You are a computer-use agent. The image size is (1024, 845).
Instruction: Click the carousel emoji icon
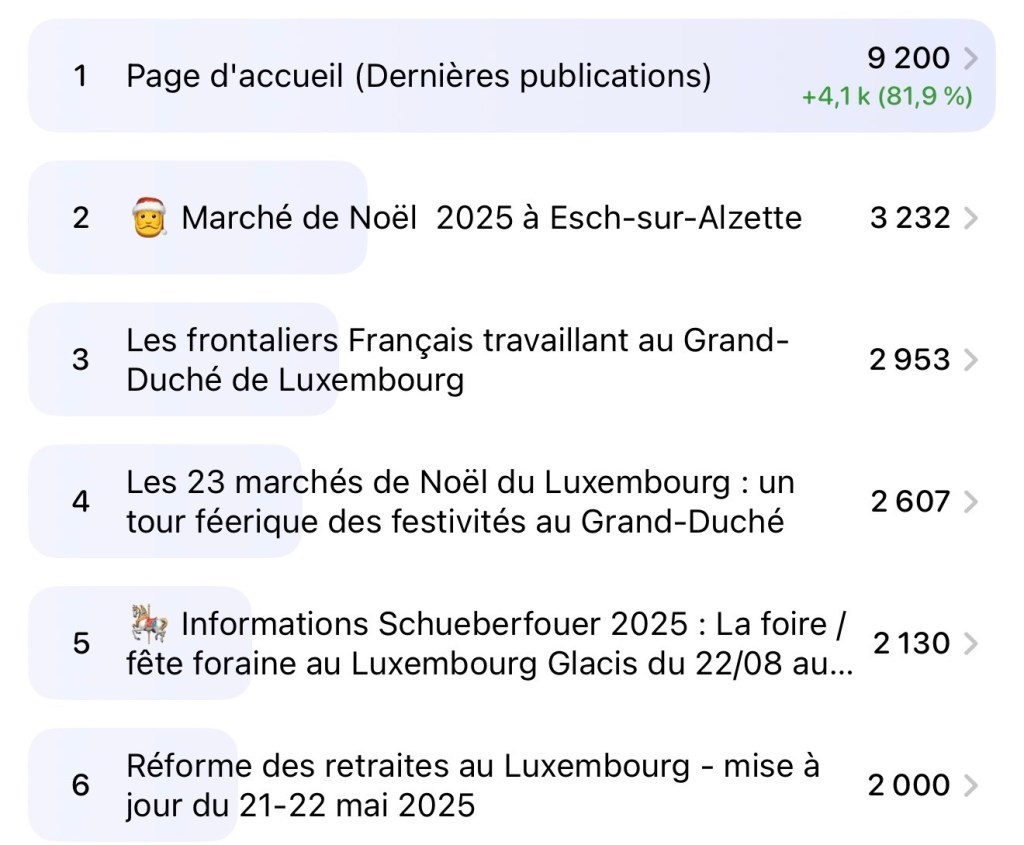(x=149, y=627)
